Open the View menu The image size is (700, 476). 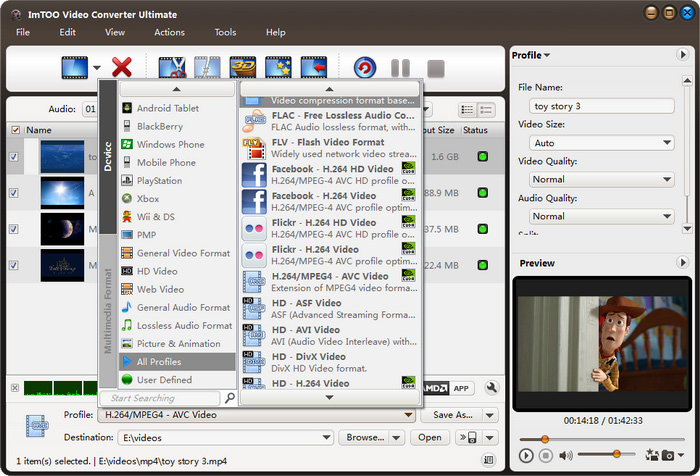(x=115, y=32)
